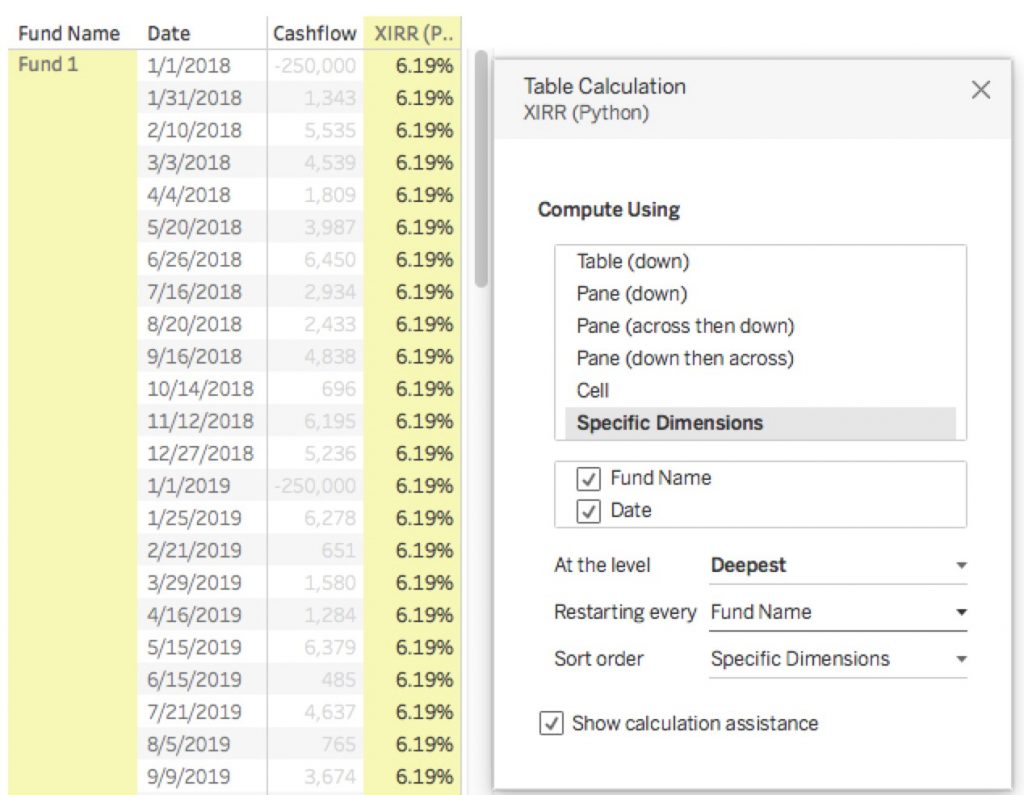Viewport: 1024px width, 795px height.
Task: Select the 1/1/2019 date cell
Action: click(188, 486)
